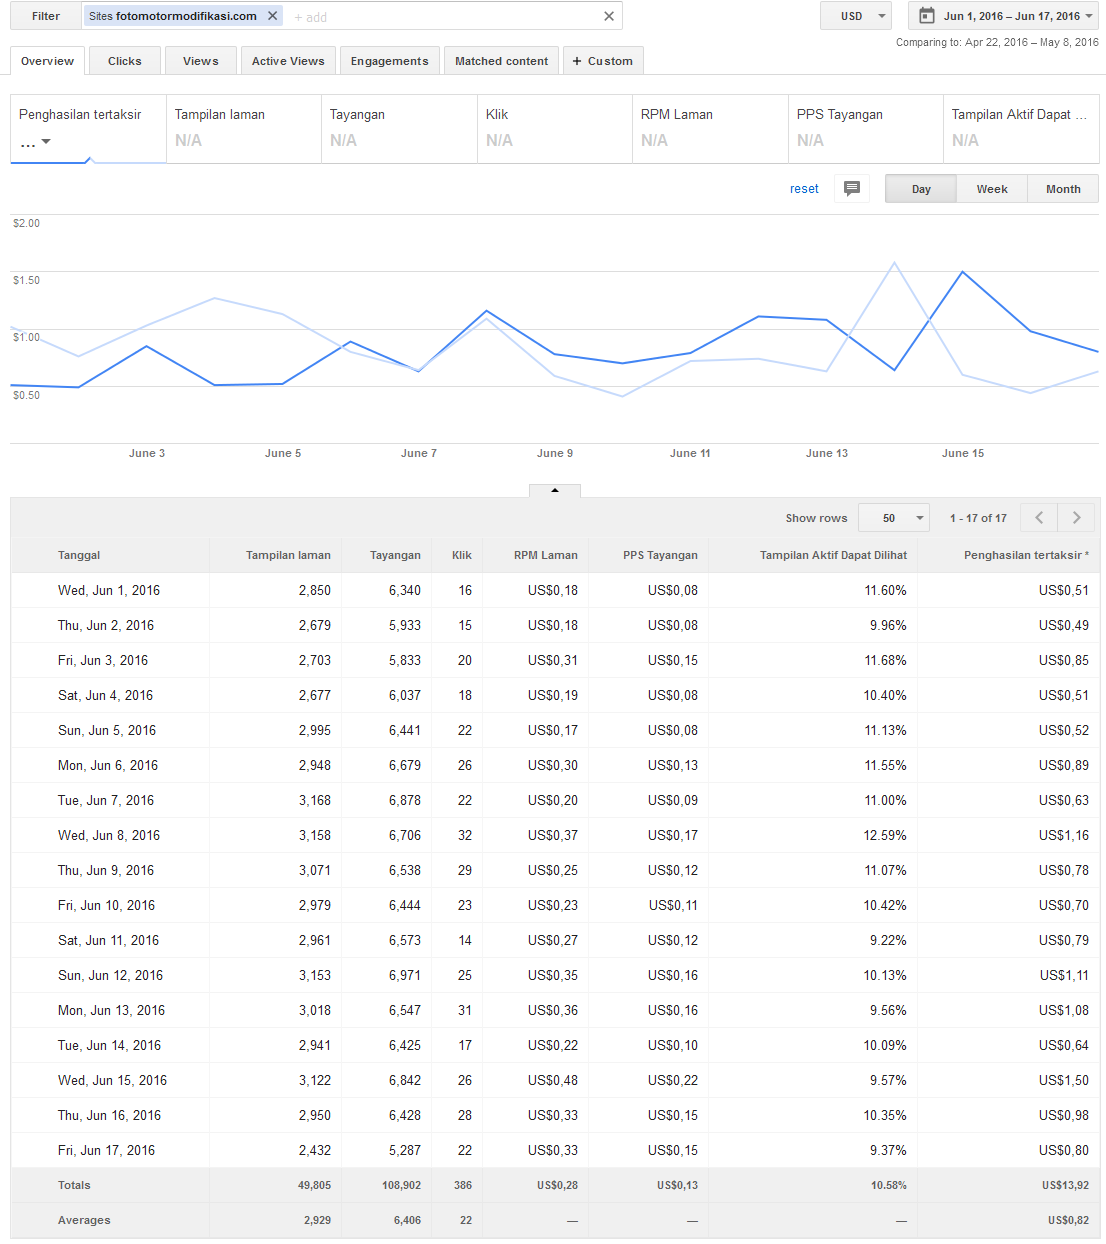The image size is (1106, 1244).
Task: Go to next page of table rows
Action: 1077,518
